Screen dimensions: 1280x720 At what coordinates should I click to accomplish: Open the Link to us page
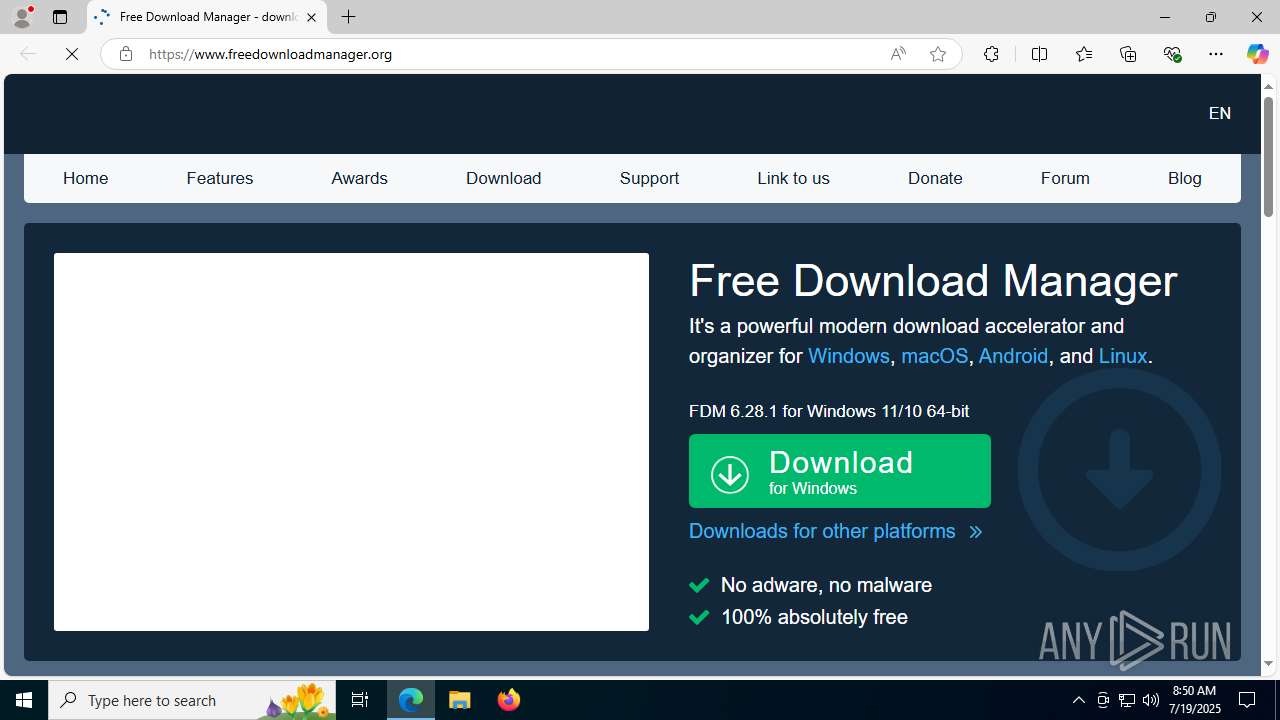click(793, 178)
